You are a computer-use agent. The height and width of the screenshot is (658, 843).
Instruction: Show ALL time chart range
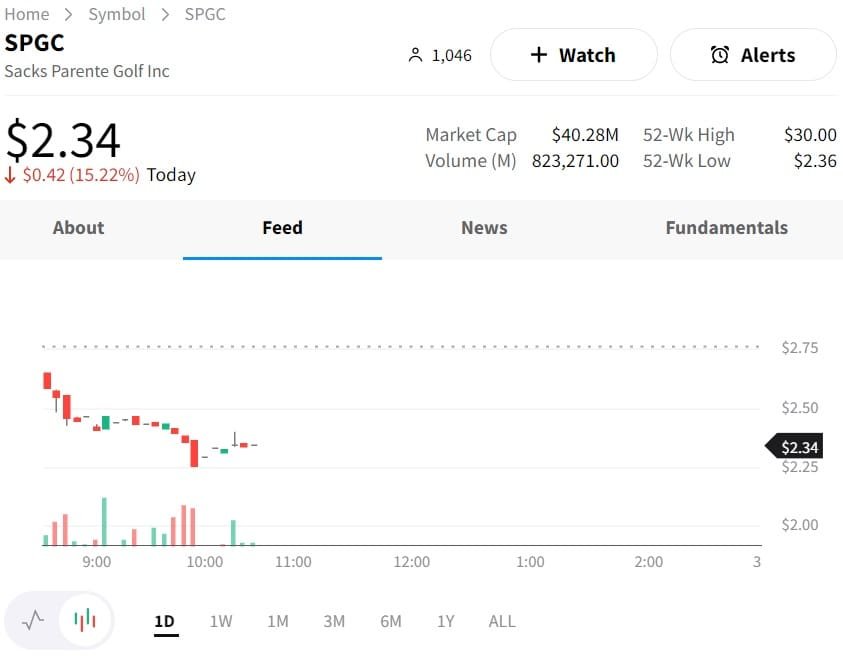click(502, 621)
